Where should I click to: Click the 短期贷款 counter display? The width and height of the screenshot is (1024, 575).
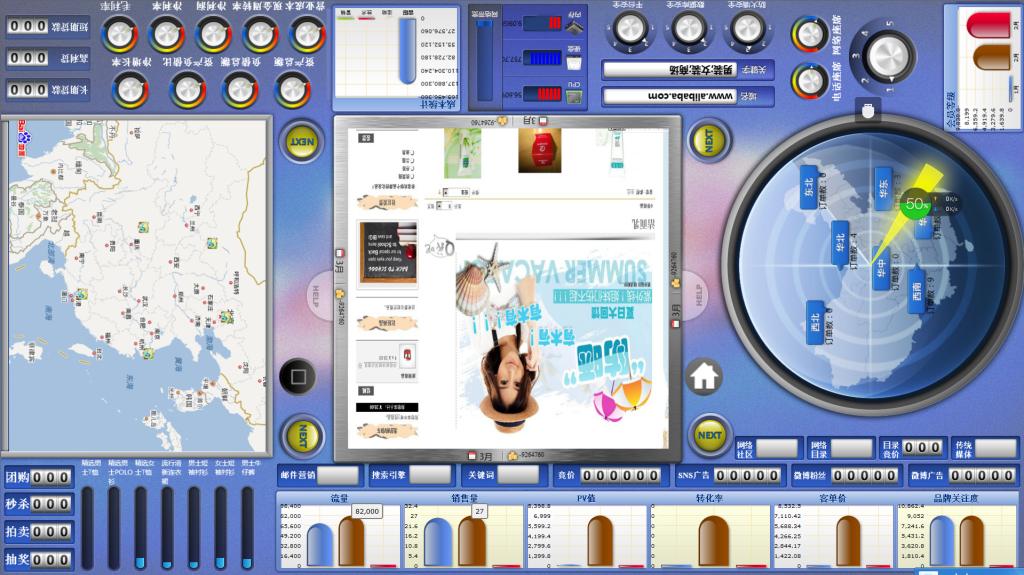coord(28,26)
